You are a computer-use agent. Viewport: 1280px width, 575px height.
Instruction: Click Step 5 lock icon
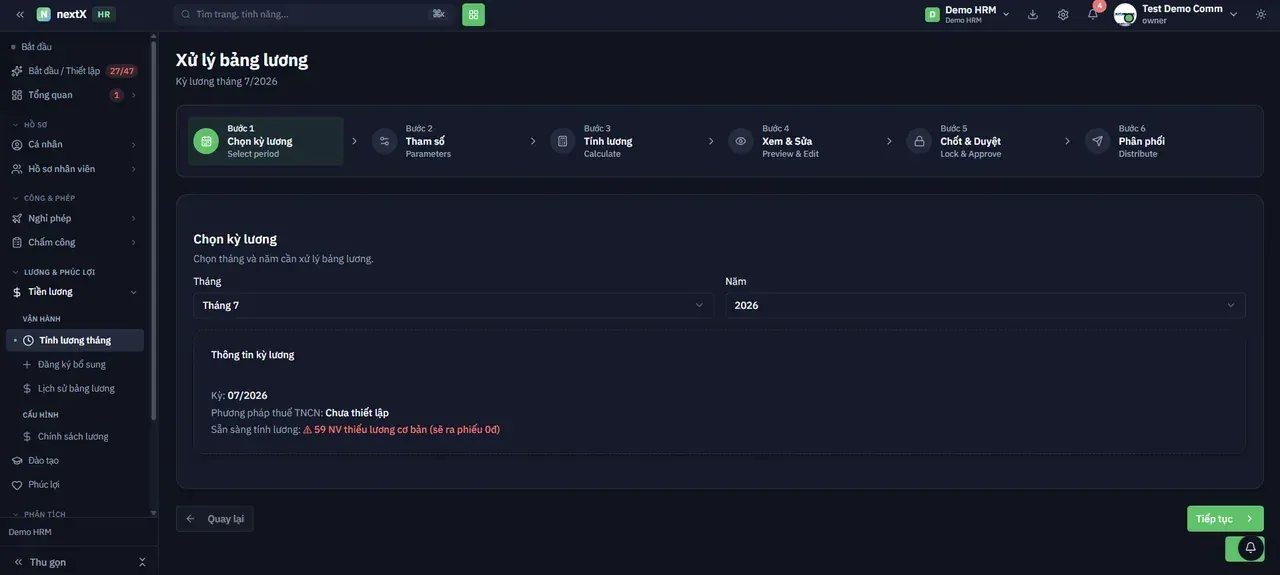click(919, 141)
